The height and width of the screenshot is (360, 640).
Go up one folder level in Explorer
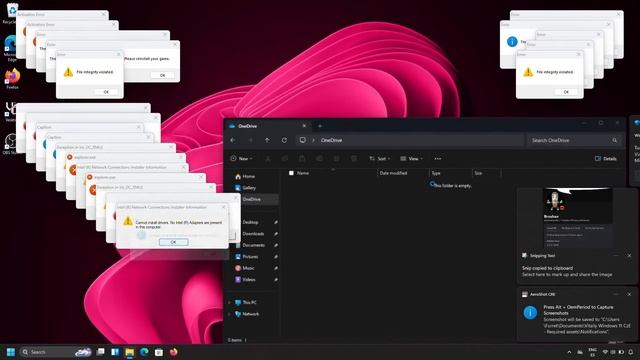tap(267, 140)
